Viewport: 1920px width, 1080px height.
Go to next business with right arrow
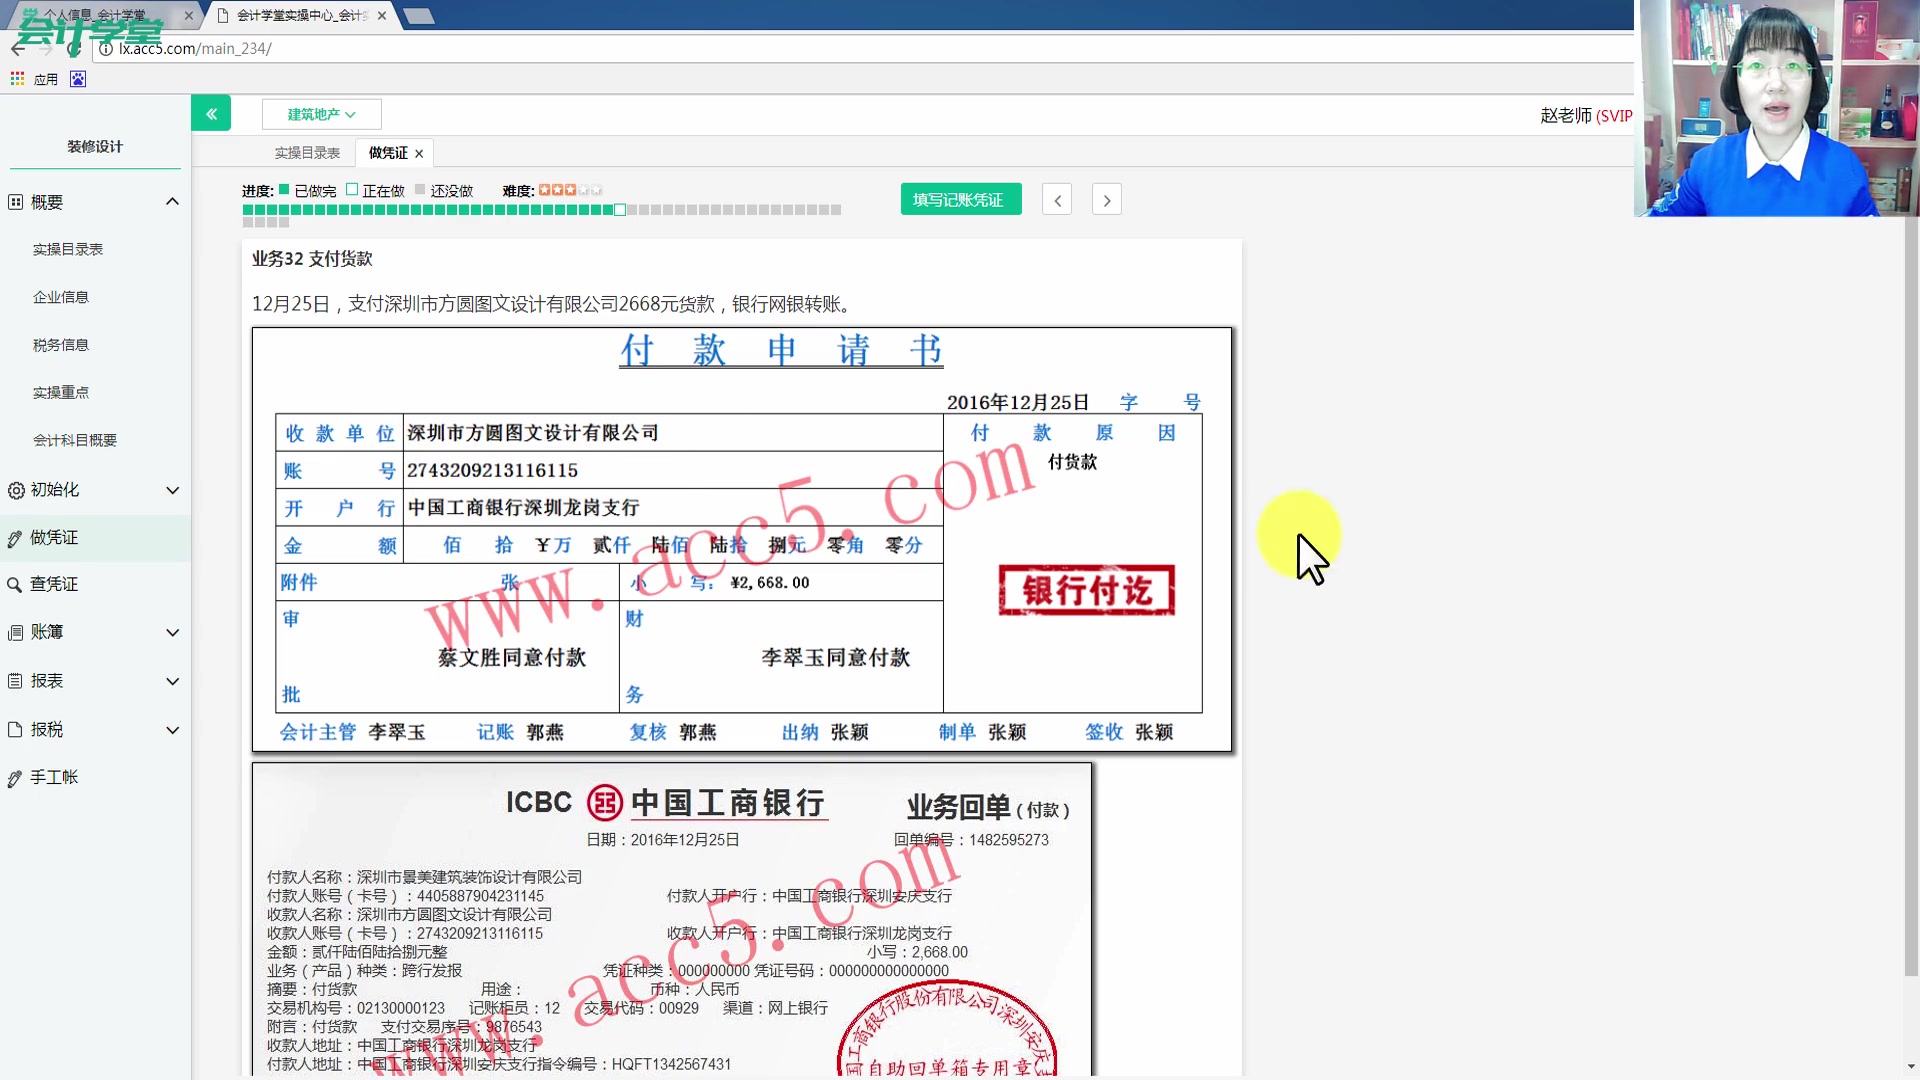pyautogui.click(x=1106, y=200)
